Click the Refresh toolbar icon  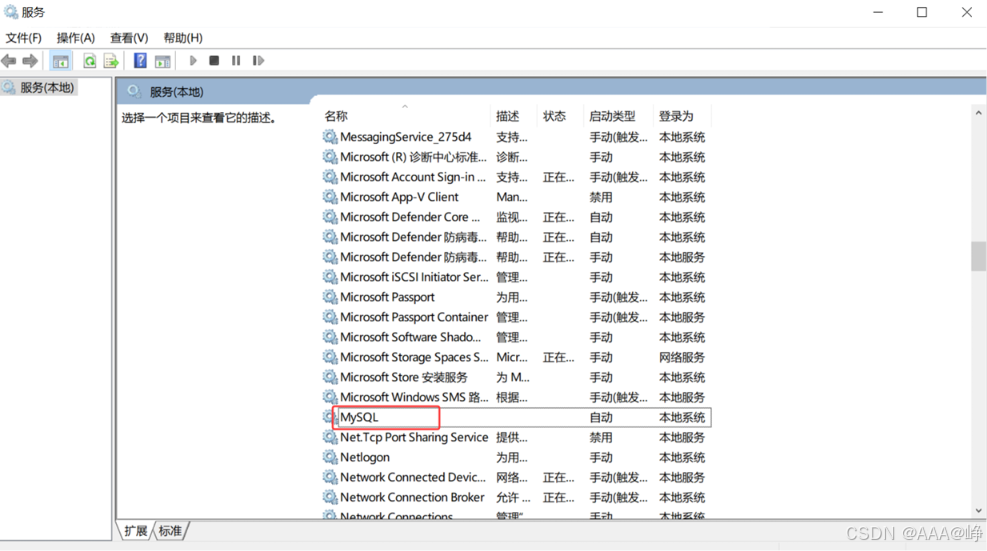(90, 61)
